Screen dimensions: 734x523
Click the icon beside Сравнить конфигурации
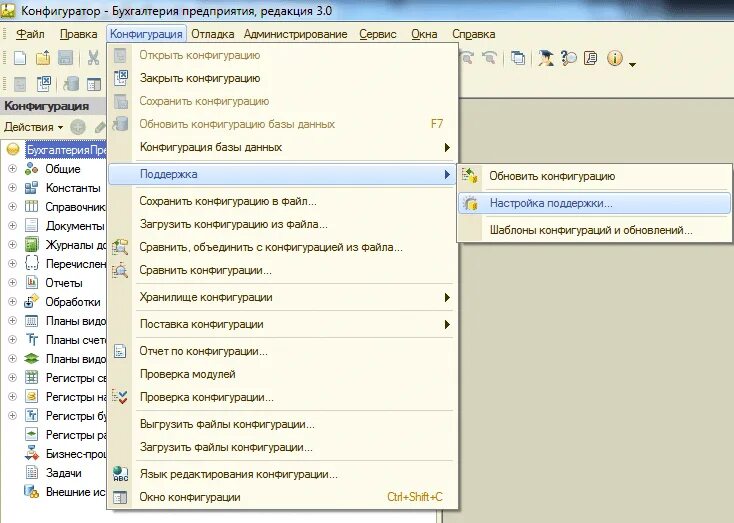(x=120, y=270)
